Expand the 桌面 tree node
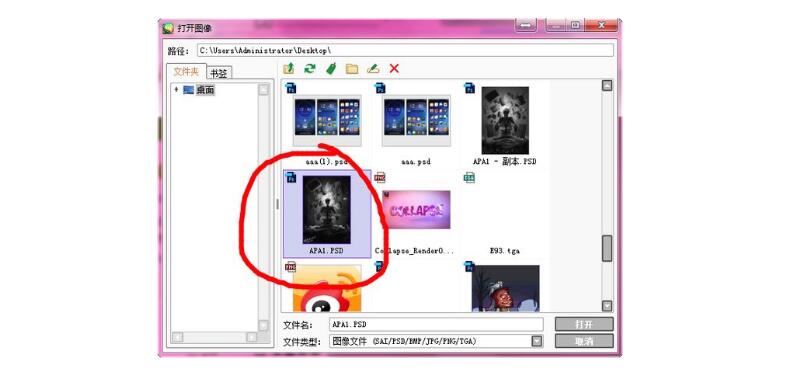Screen dimensions: 795x379 coord(176,90)
